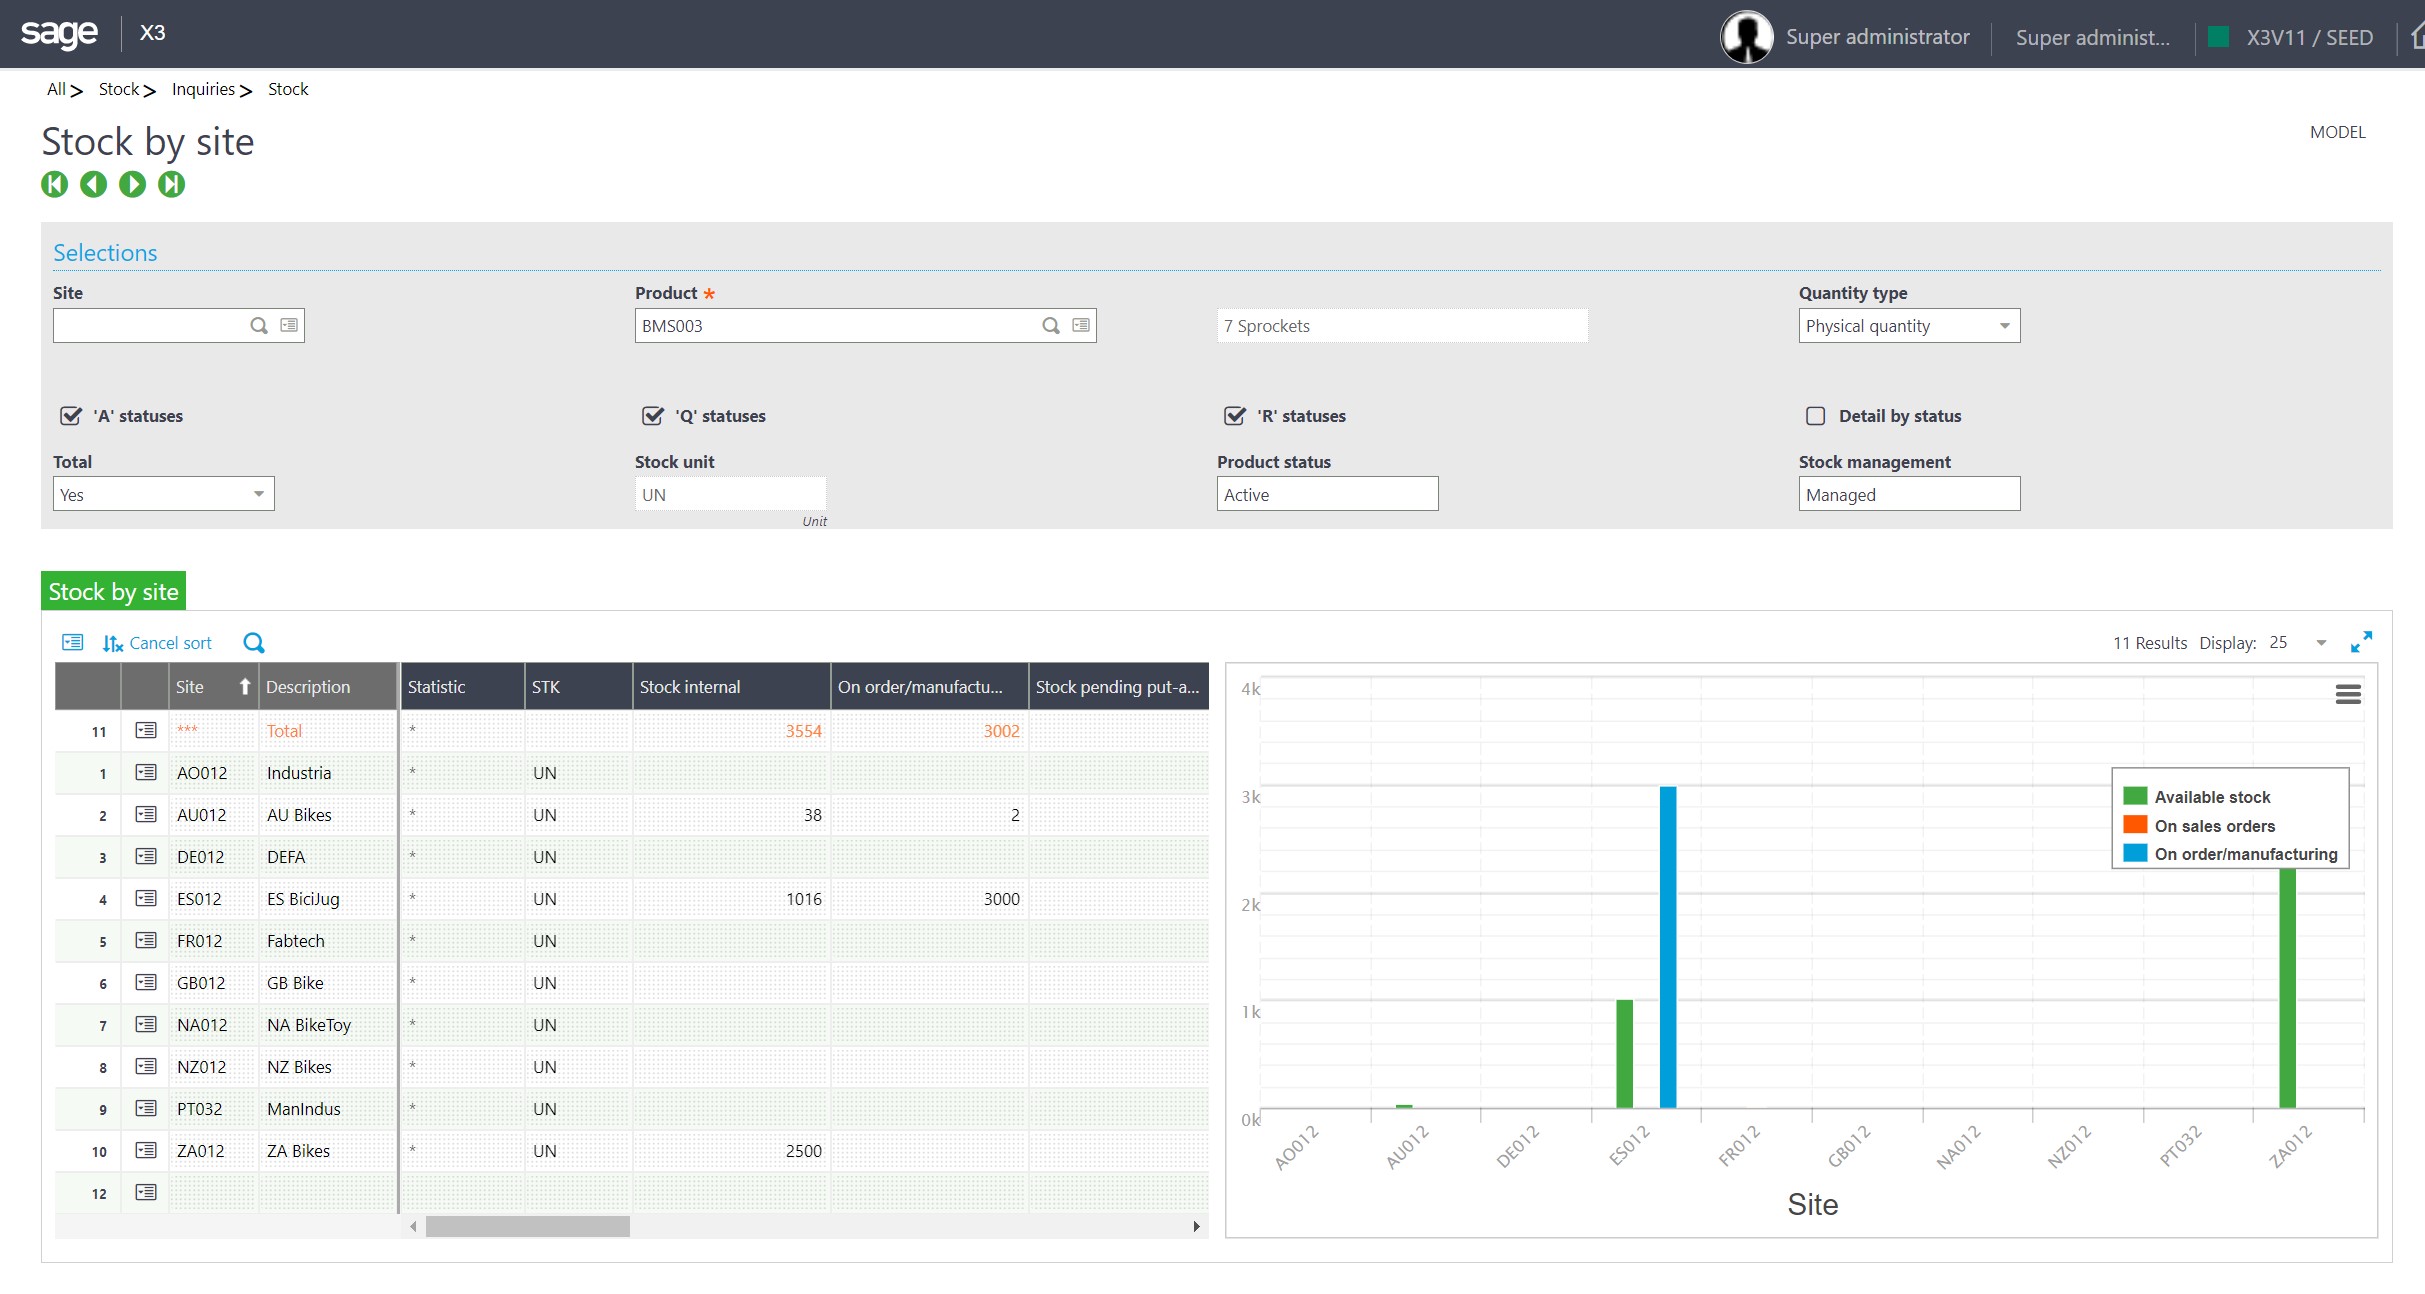Open row action icon for DE012

146,857
